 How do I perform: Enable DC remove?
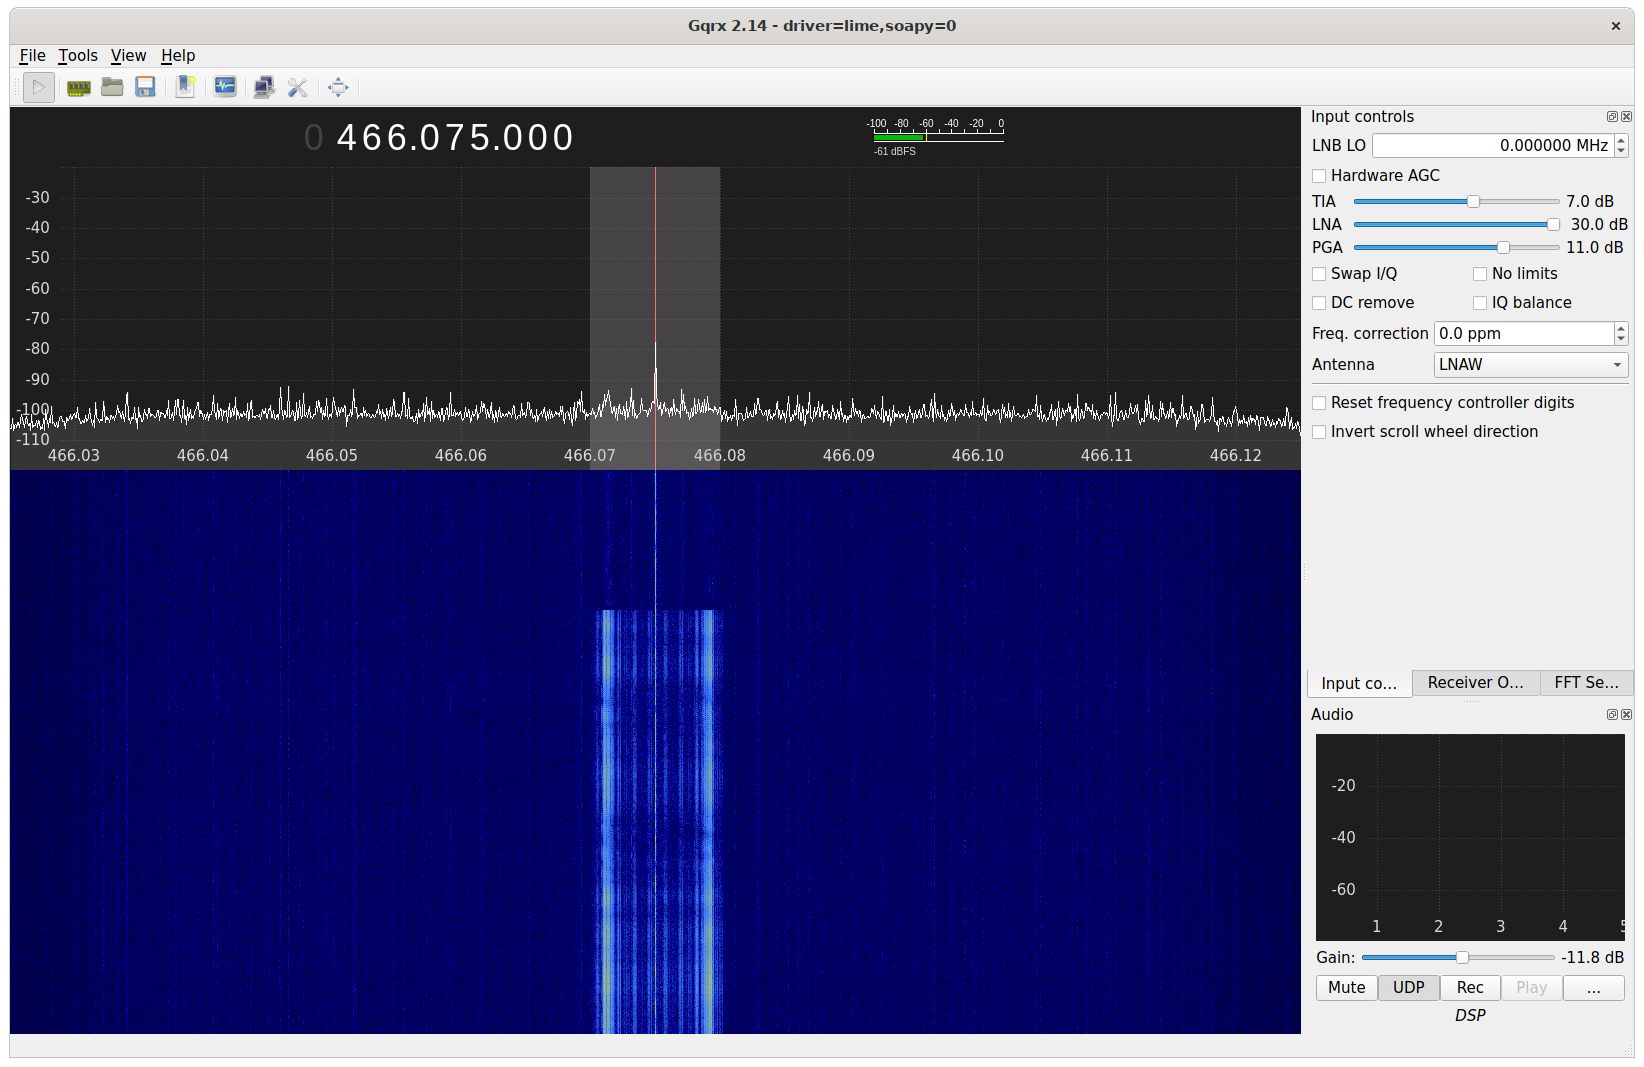1319,302
